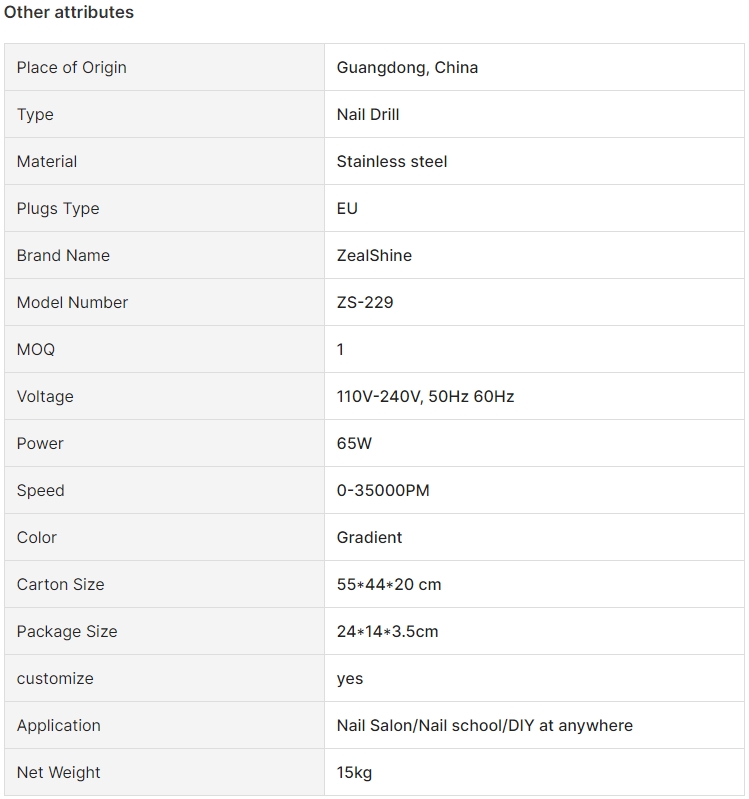The height and width of the screenshot is (799, 749).
Task: Click the '0-35000PM' speed value
Action: 383,491
